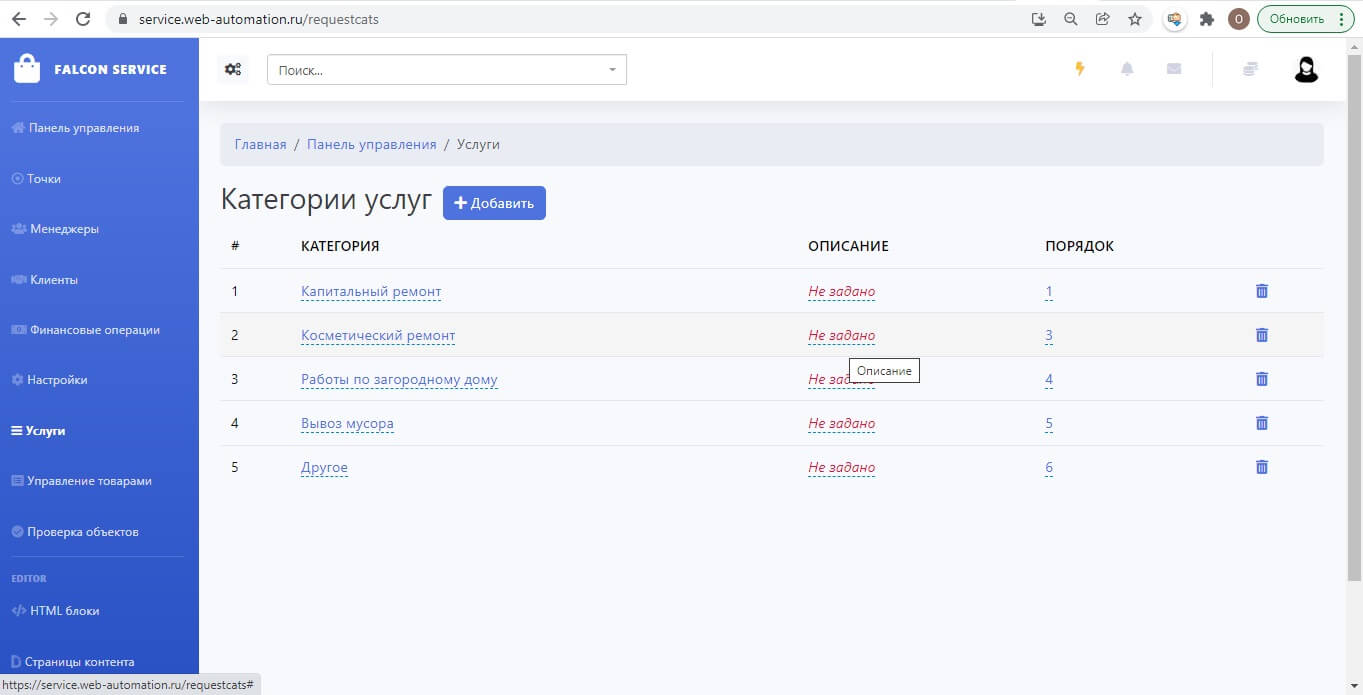Click the page vertical scrollbar

[x=1354, y=310]
